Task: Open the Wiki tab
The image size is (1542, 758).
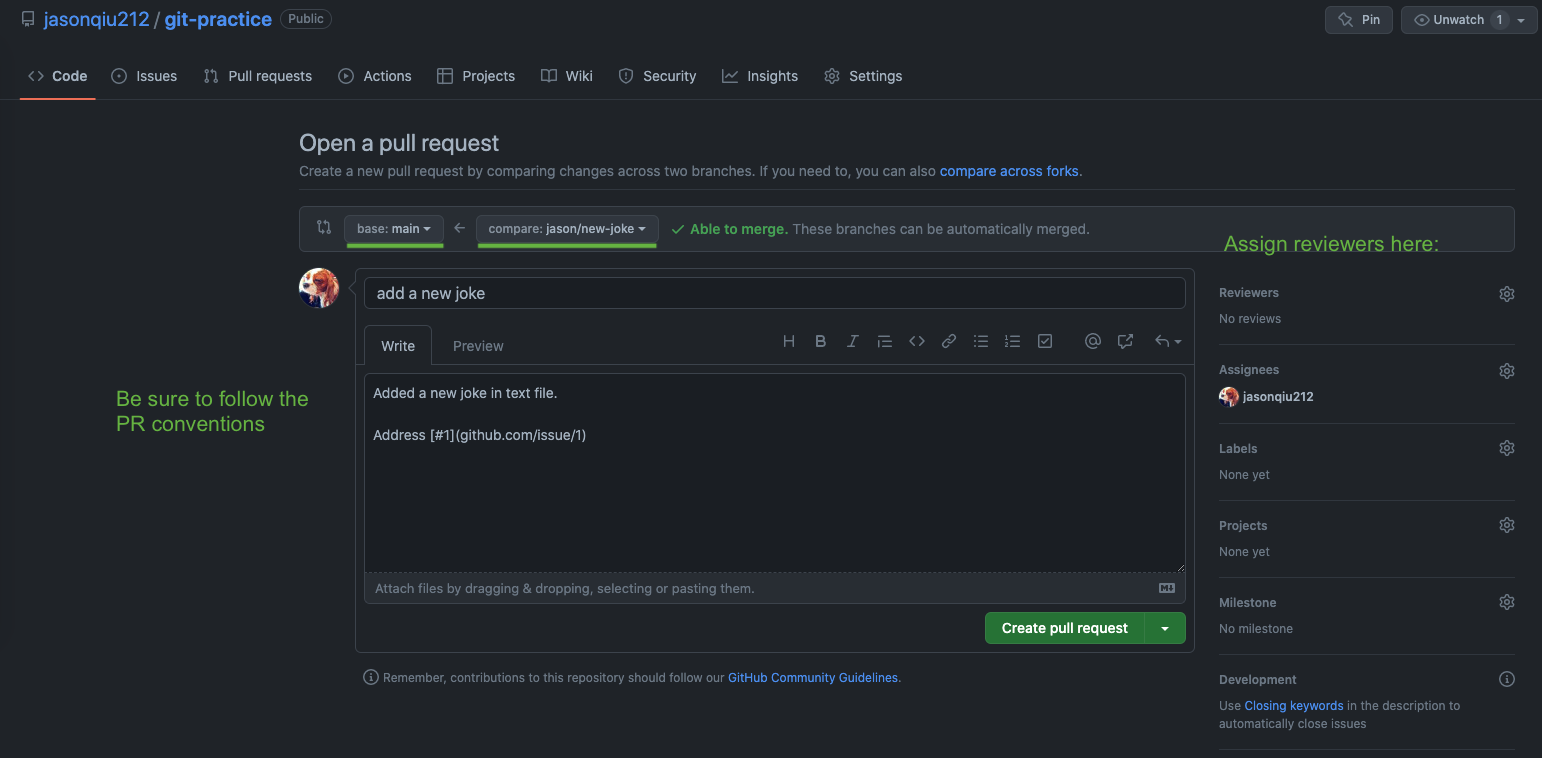Action: click(567, 76)
